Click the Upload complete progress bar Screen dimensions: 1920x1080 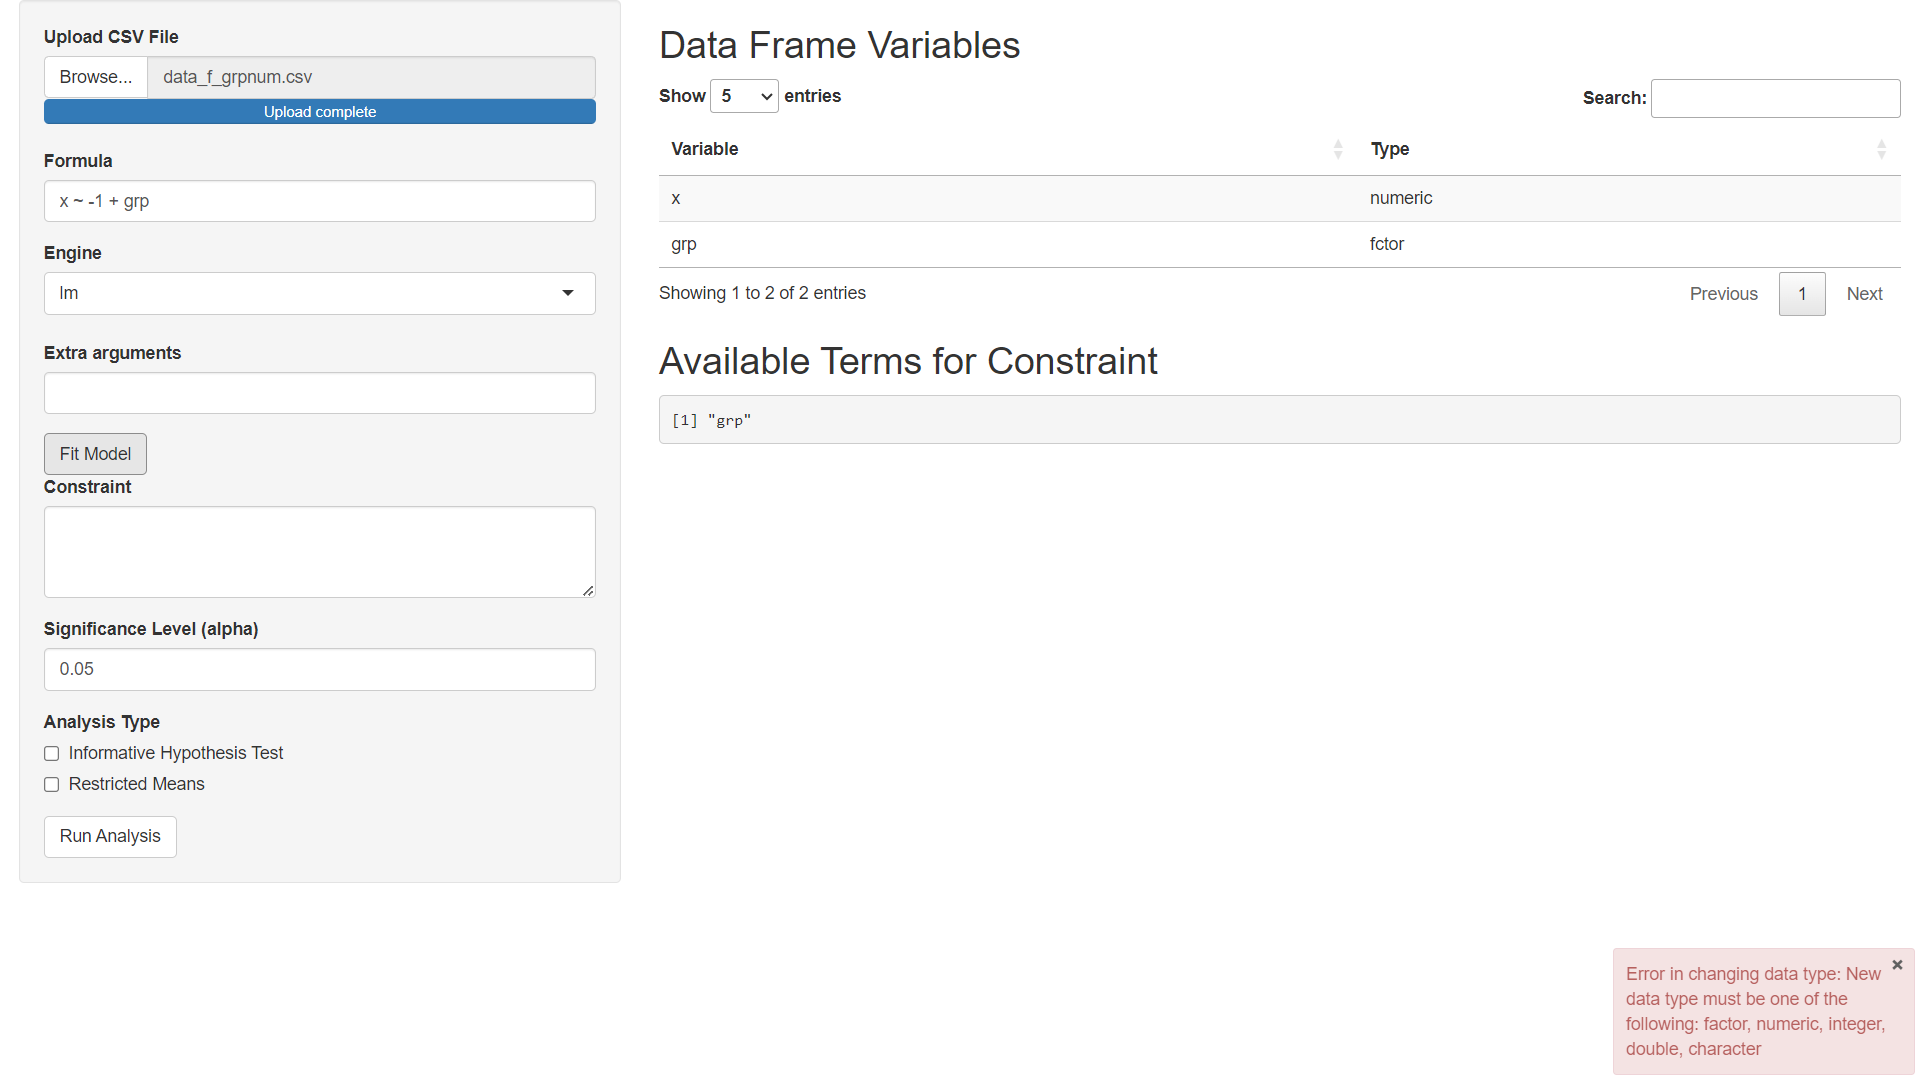pyautogui.click(x=320, y=112)
